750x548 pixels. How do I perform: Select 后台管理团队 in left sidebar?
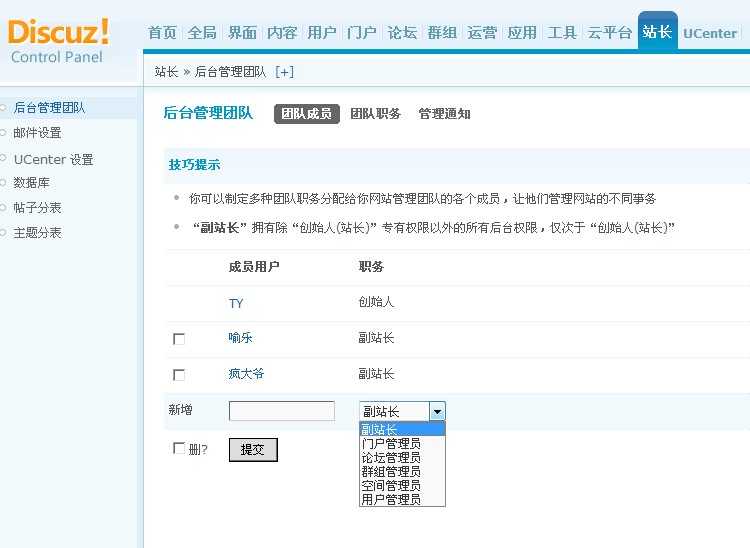(x=49, y=108)
